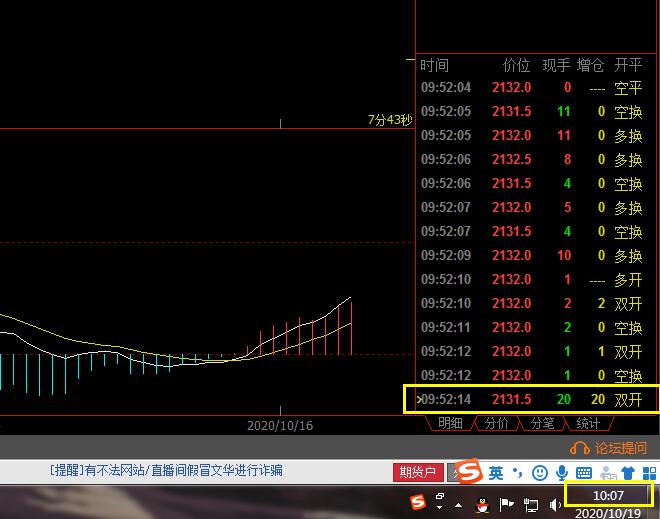Click the taskbar date 2020/10/19
660x519 pixels.
(608, 514)
